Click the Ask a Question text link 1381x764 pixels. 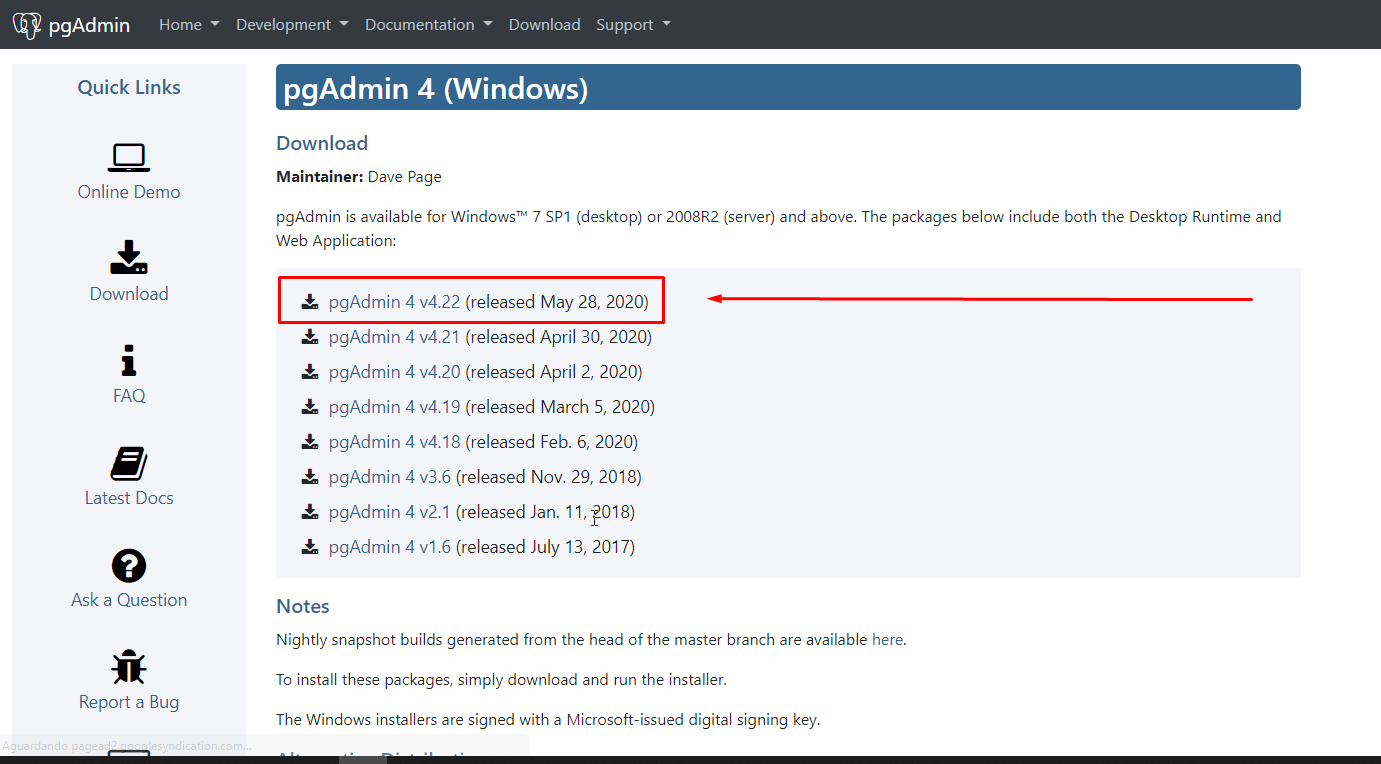click(129, 600)
